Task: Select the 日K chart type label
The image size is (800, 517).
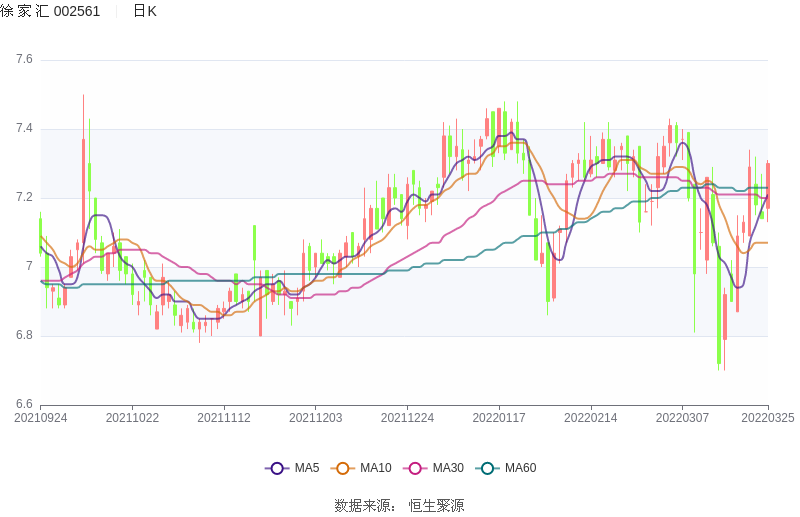Action: [145, 11]
